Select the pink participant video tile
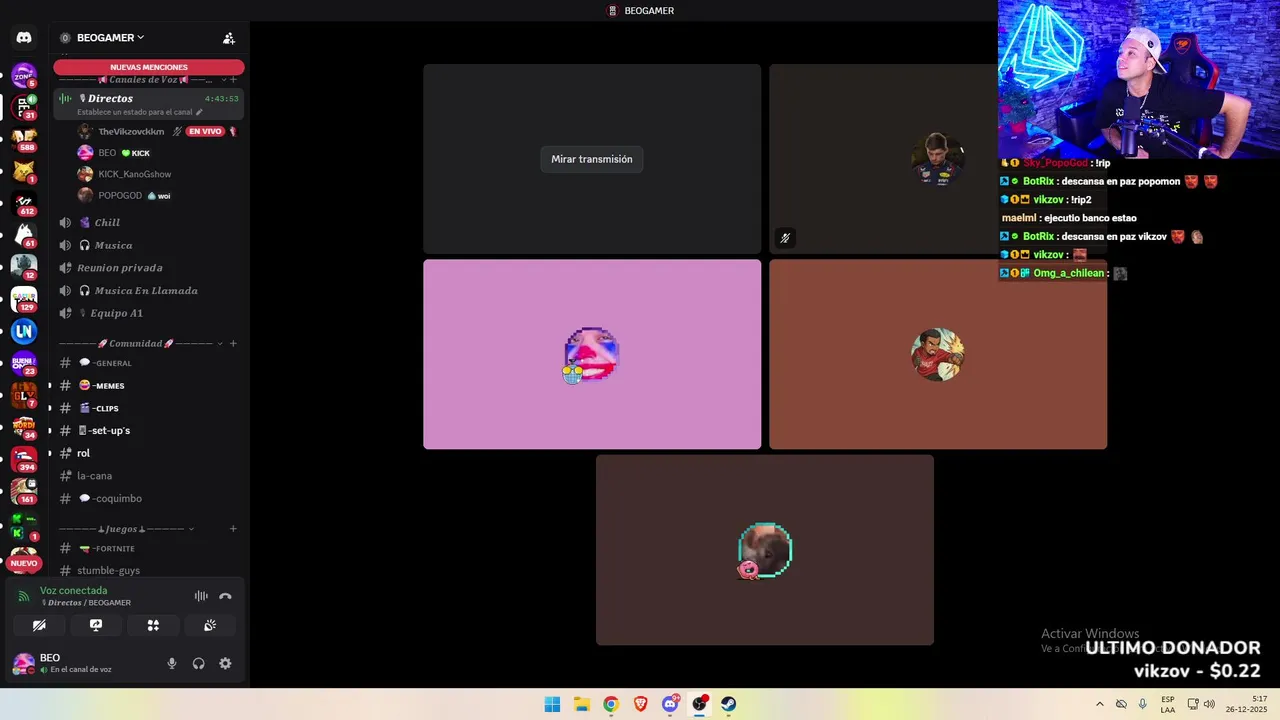 pos(592,354)
